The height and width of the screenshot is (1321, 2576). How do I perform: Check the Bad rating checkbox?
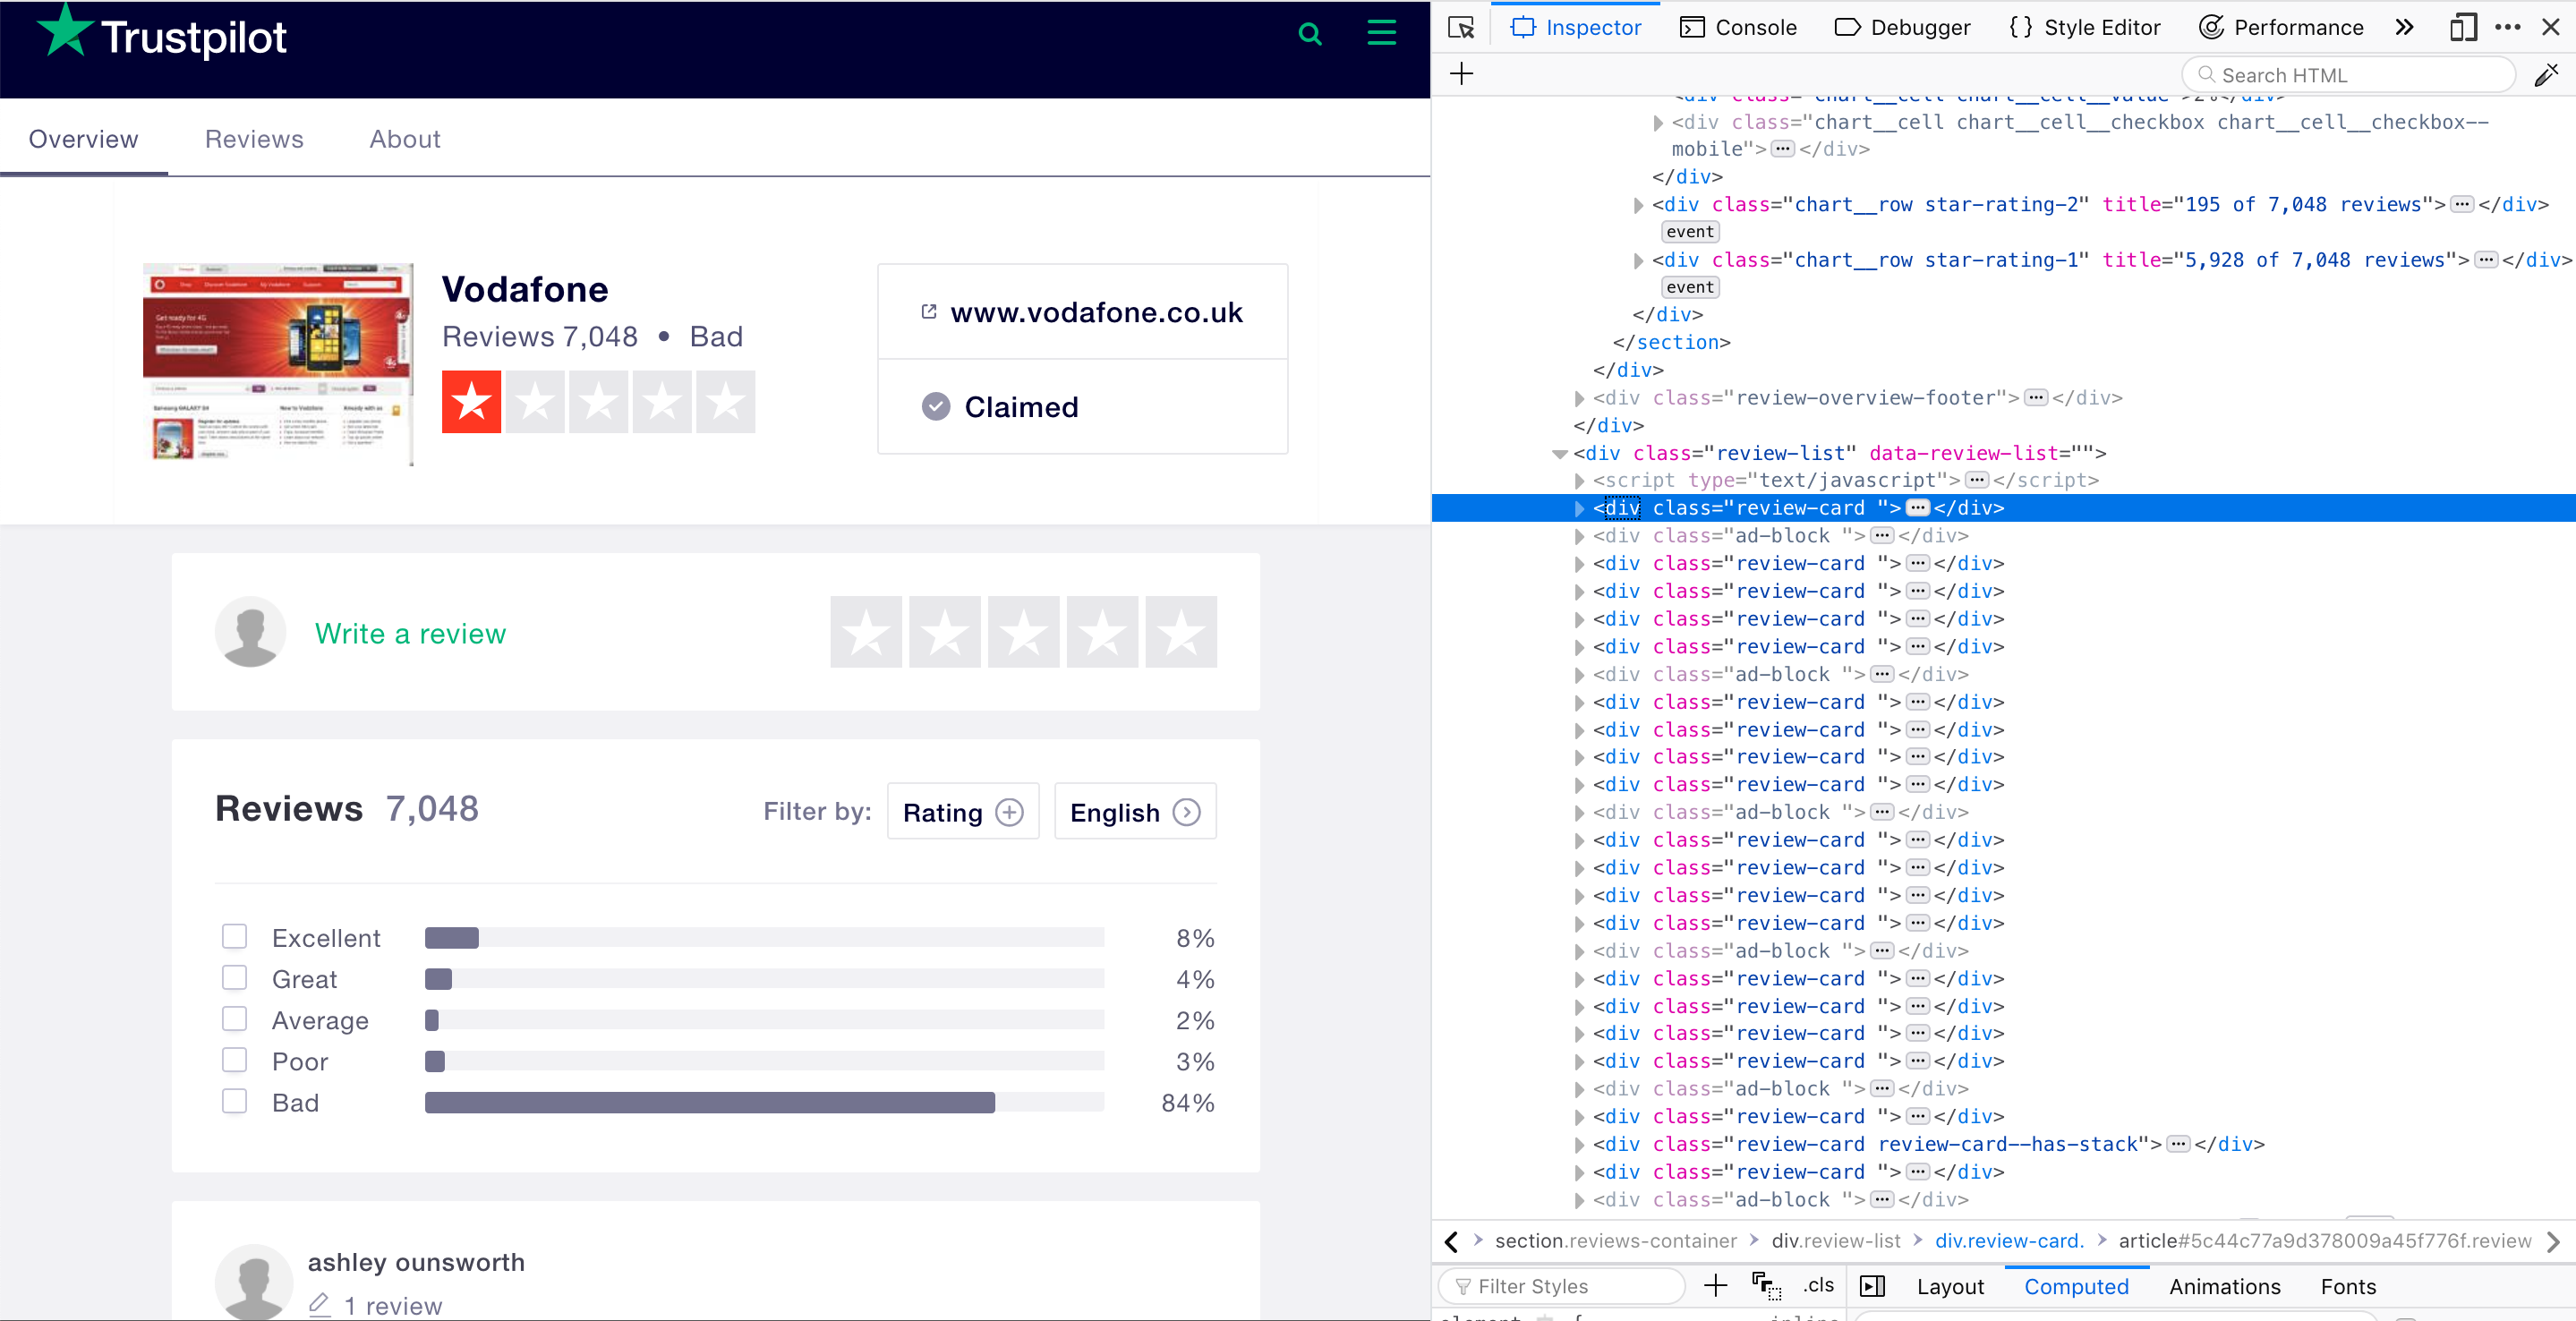234,1102
